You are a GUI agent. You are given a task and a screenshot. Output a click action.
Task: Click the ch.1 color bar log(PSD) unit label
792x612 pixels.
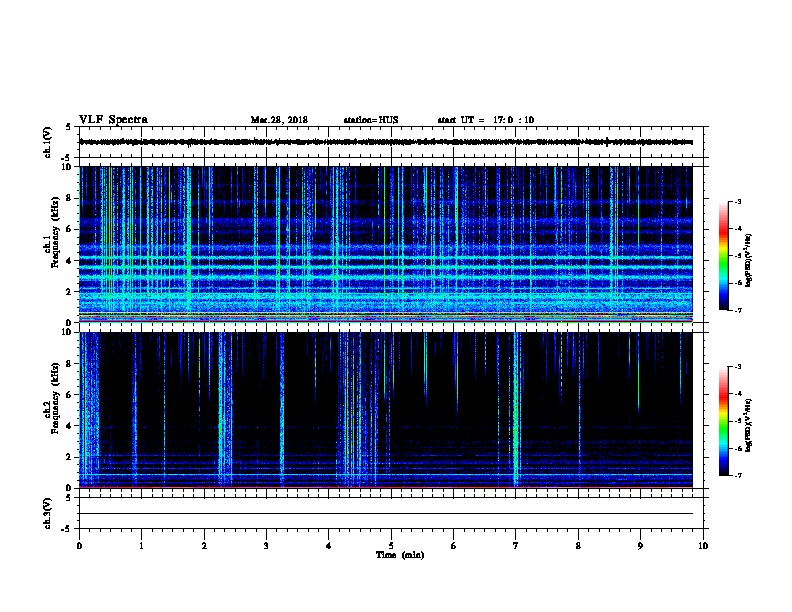tap(749, 260)
